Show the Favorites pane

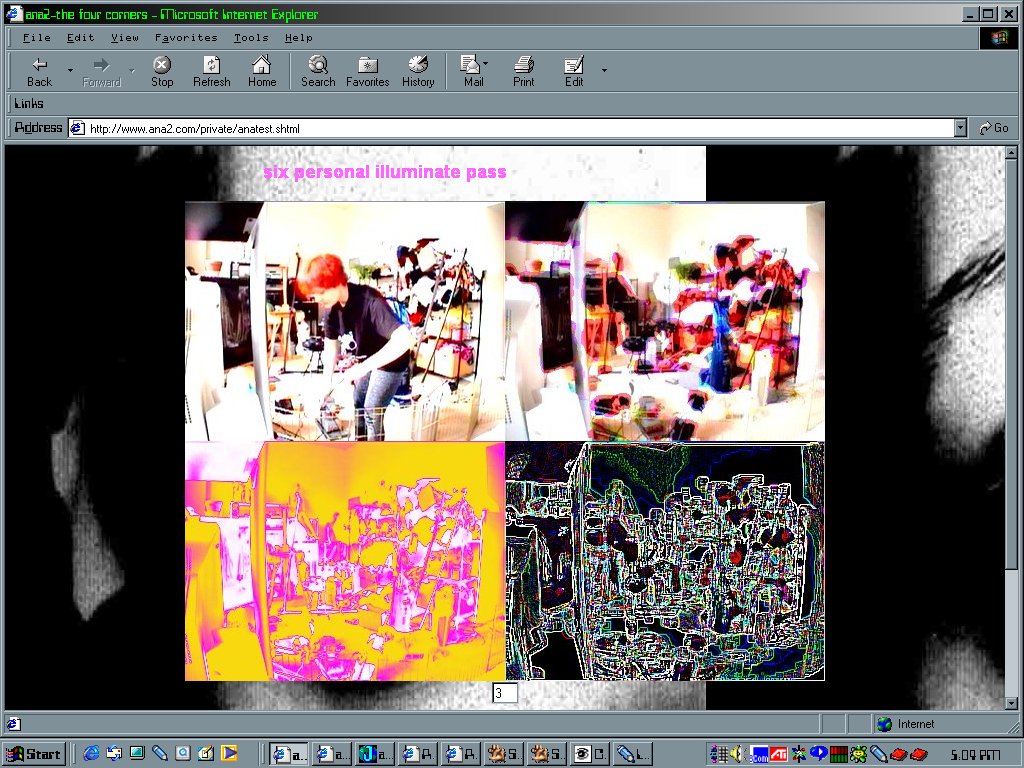pyautogui.click(x=367, y=71)
